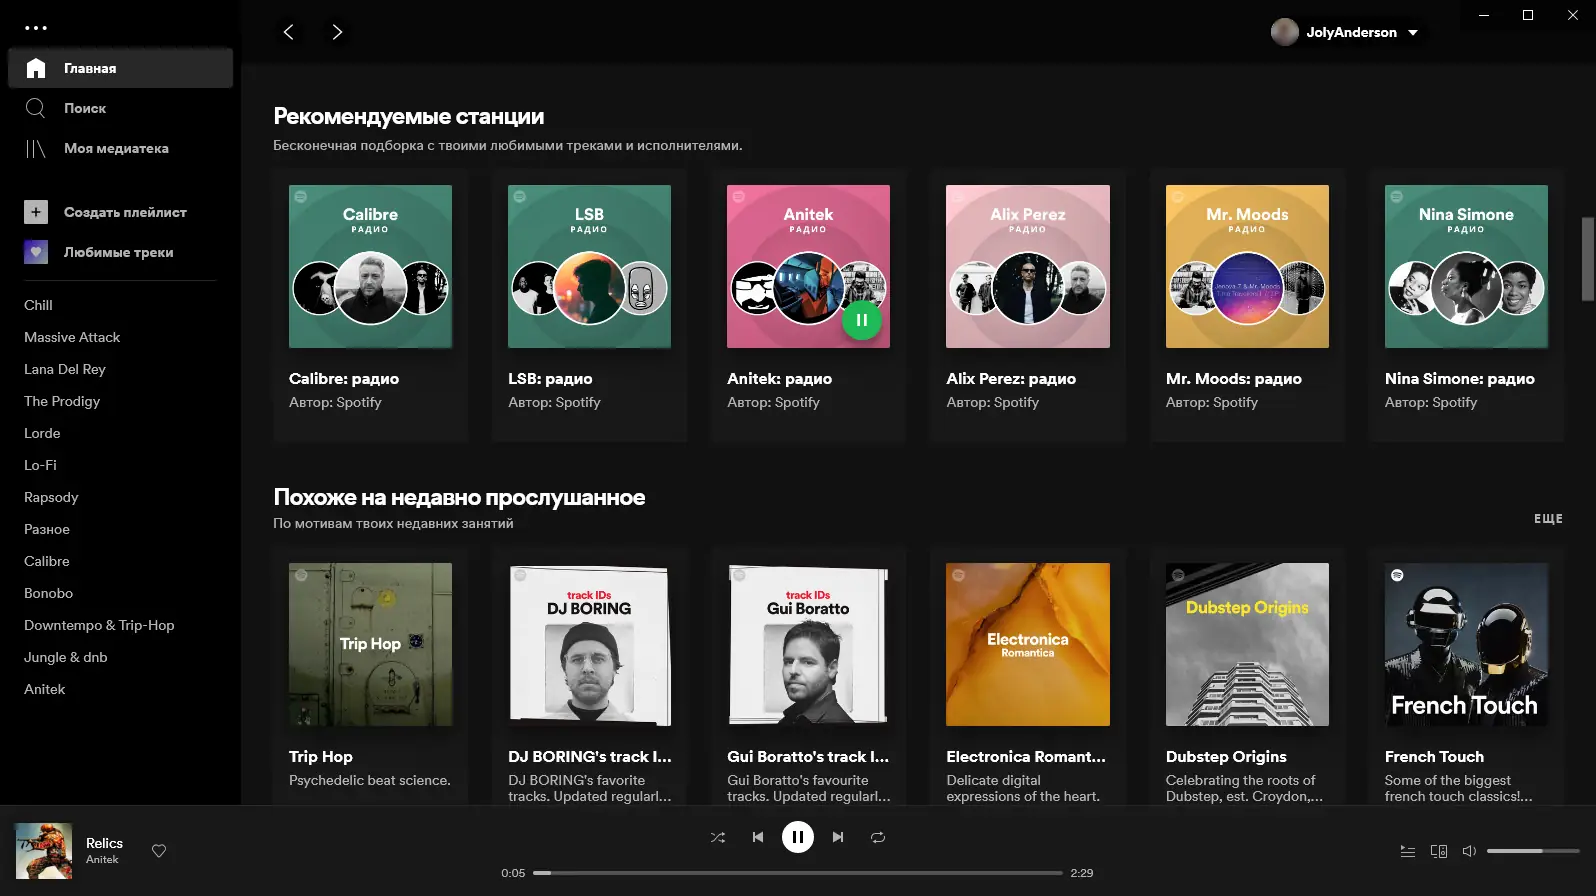Pause Anitek radio with green button
Viewport: 1596px width, 896px height.
point(861,320)
